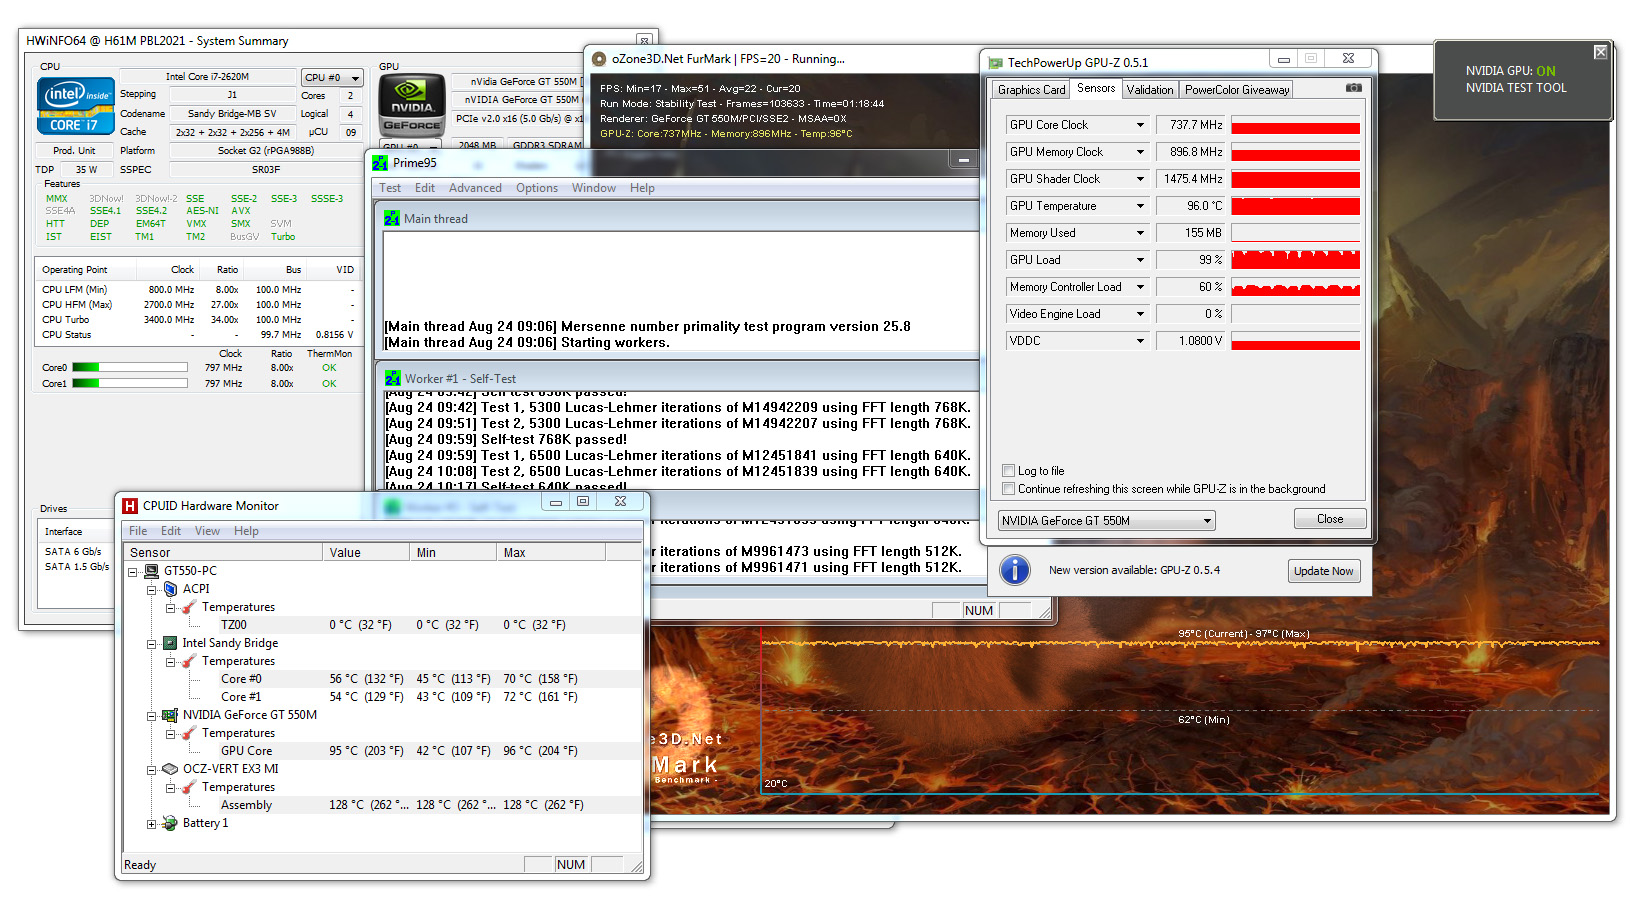Click the NVIDIA GeForce GT 550M card icon in tree
The image size is (1634, 922).
[x=170, y=715]
